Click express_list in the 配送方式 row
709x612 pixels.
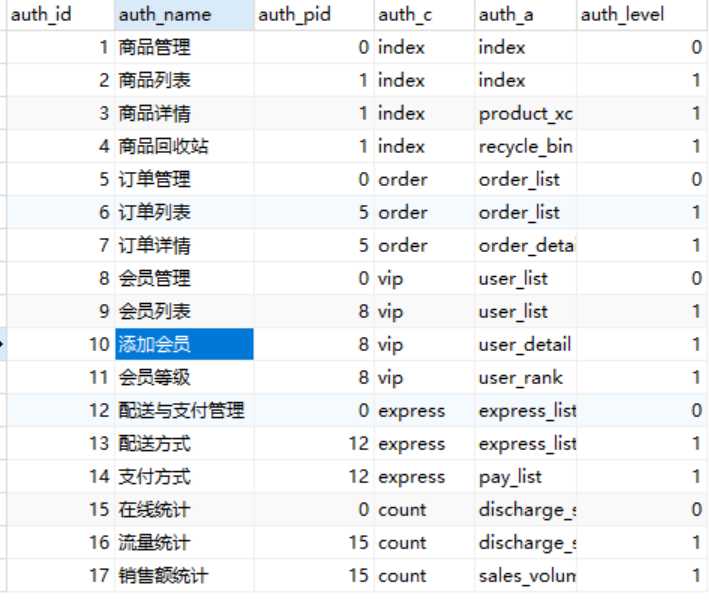pos(527,444)
